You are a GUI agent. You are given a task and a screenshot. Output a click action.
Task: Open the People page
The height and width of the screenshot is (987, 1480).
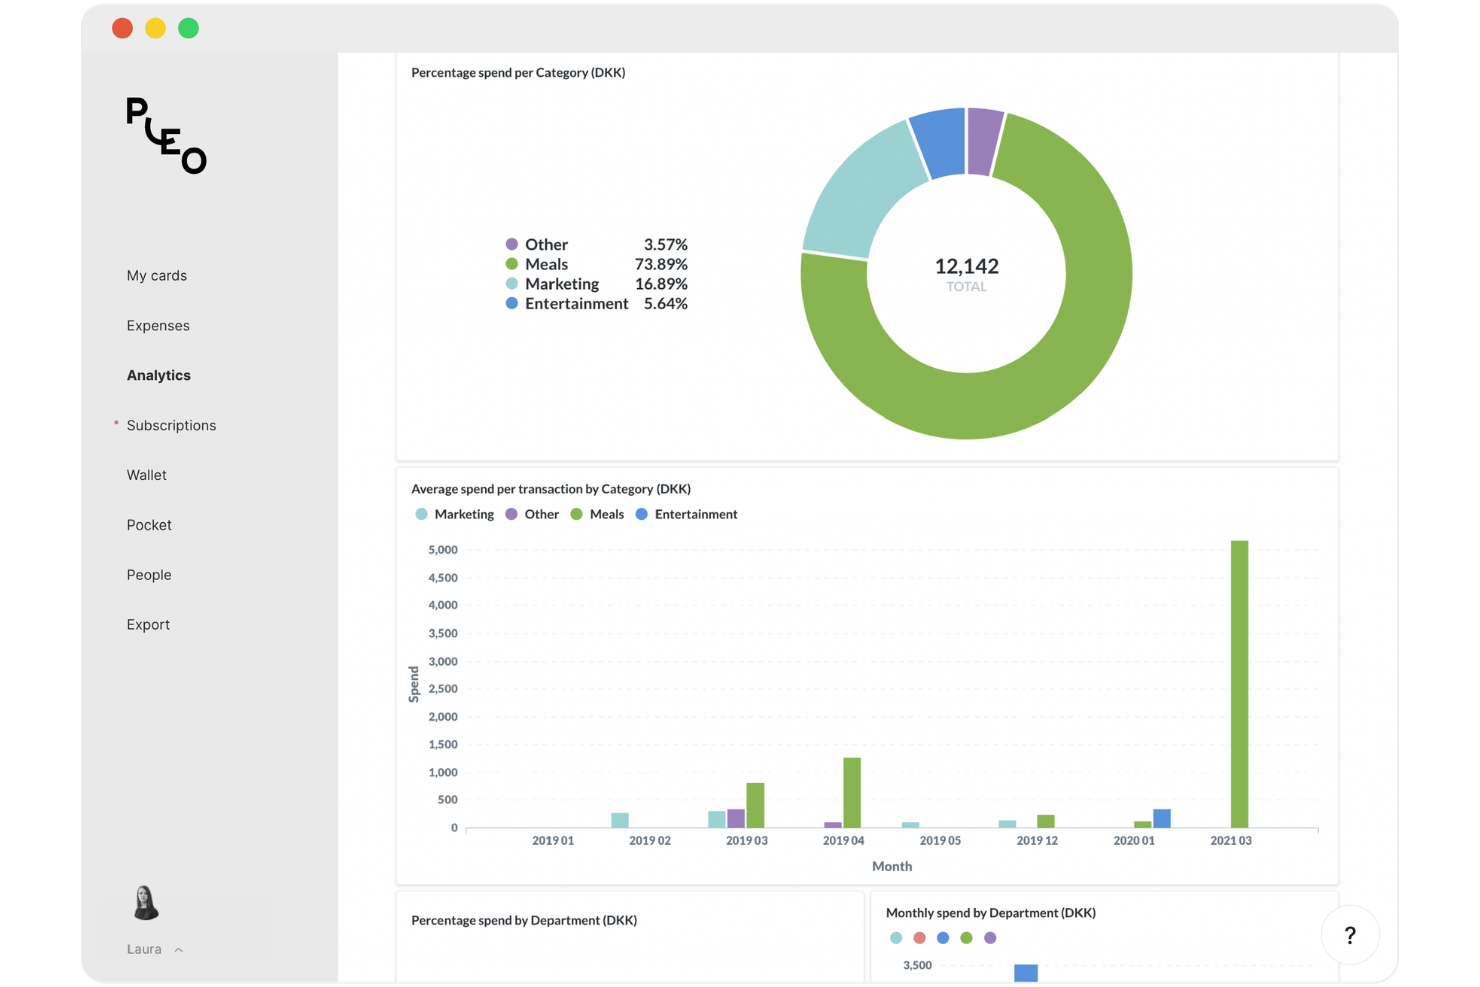point(149,574)
